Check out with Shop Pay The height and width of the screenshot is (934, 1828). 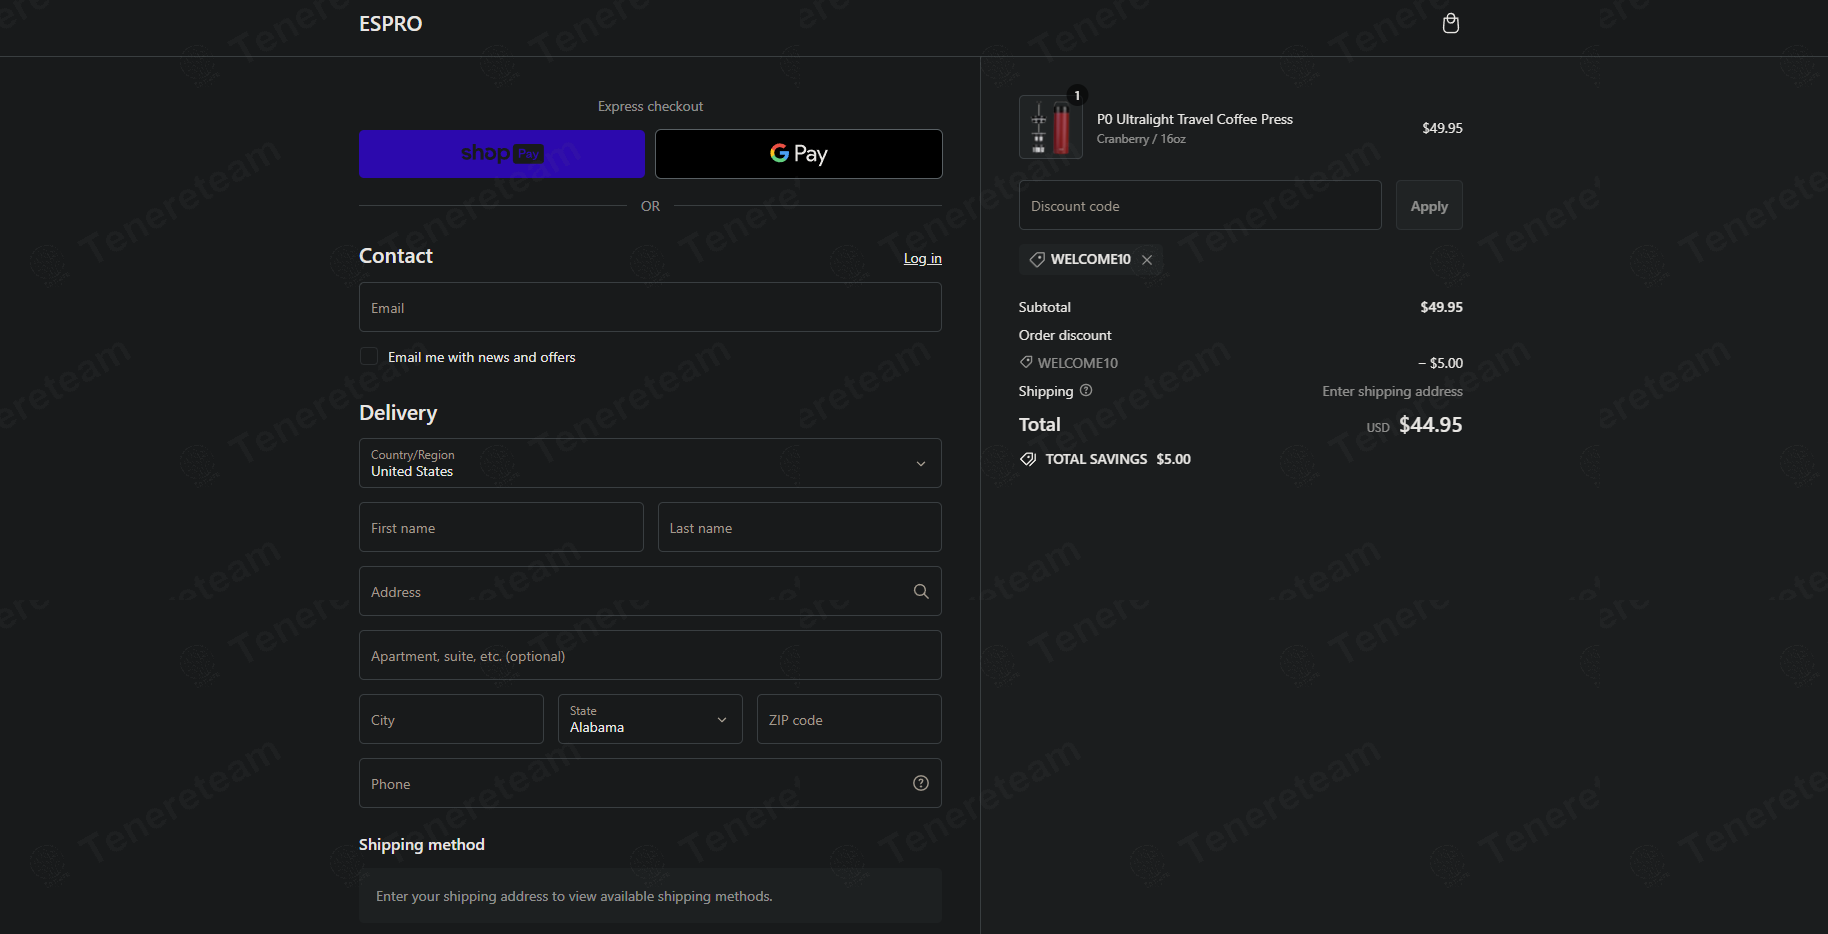[502, 154]
